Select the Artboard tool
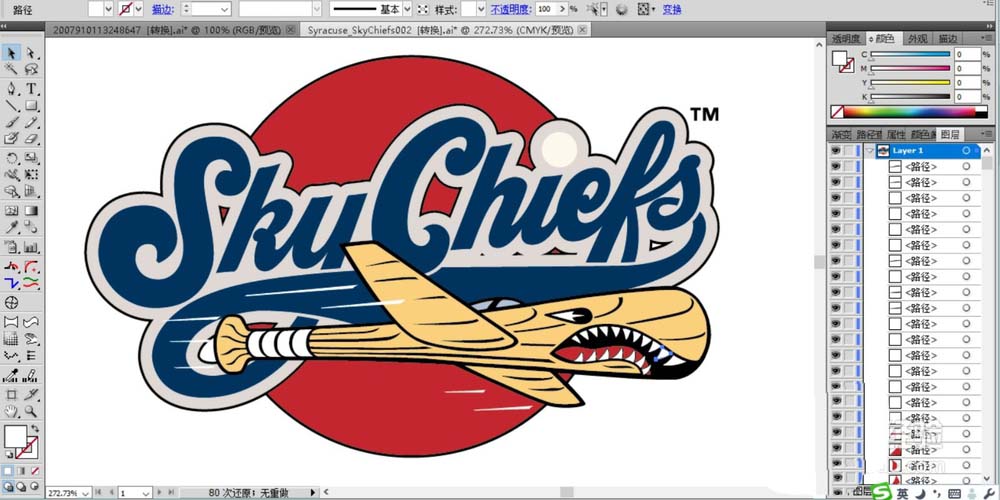The width and height of the screenshot is (1000, 500). tap(11, 393)
